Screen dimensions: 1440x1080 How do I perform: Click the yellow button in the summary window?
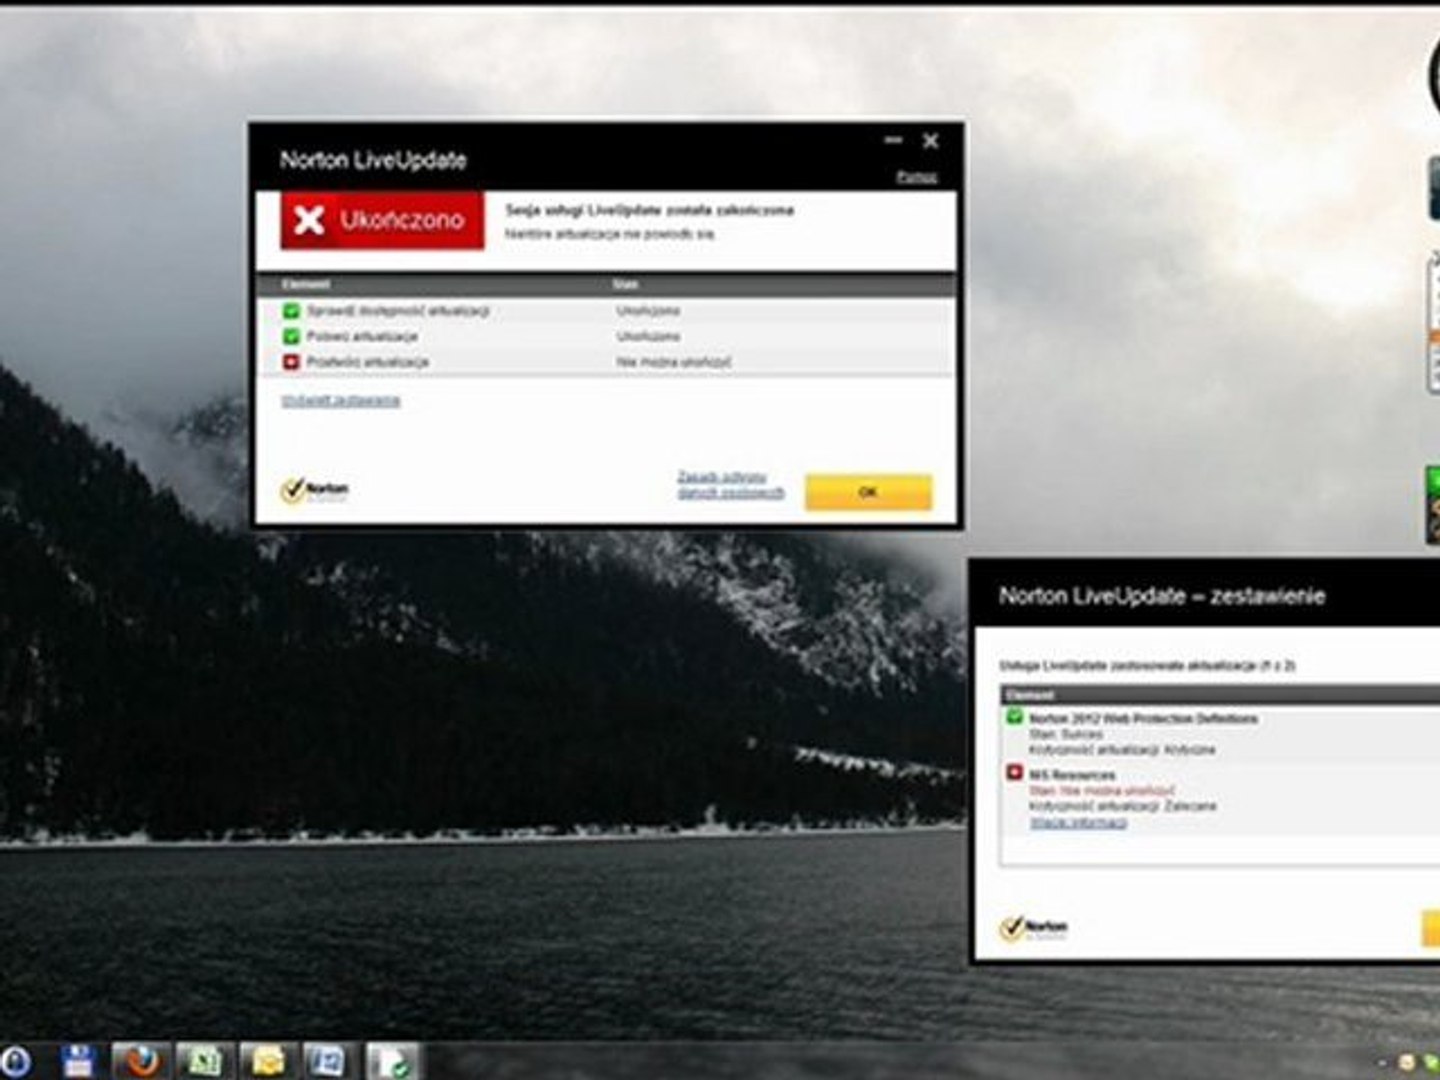pyautogui.click(x=1431, y=928)
